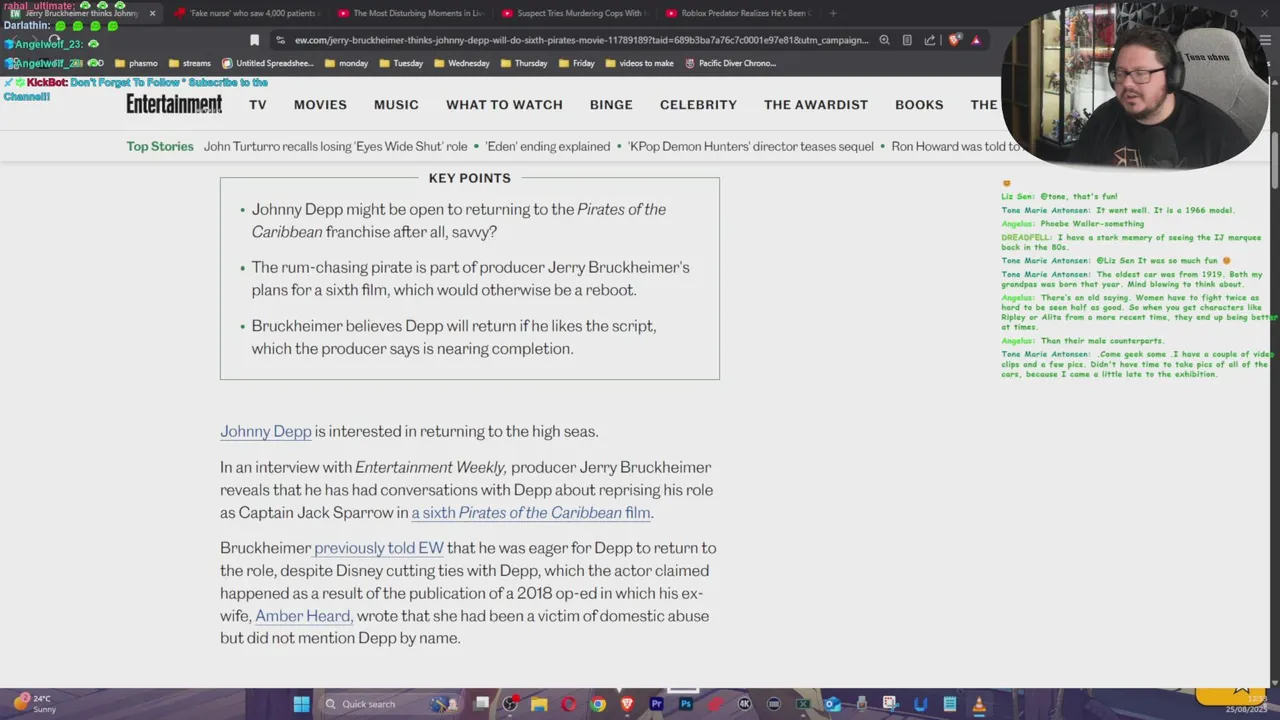Open 'KPop Demon Hunters' sequel story
This screenshot has height=720, width=1280.
(x=751, y=146)
